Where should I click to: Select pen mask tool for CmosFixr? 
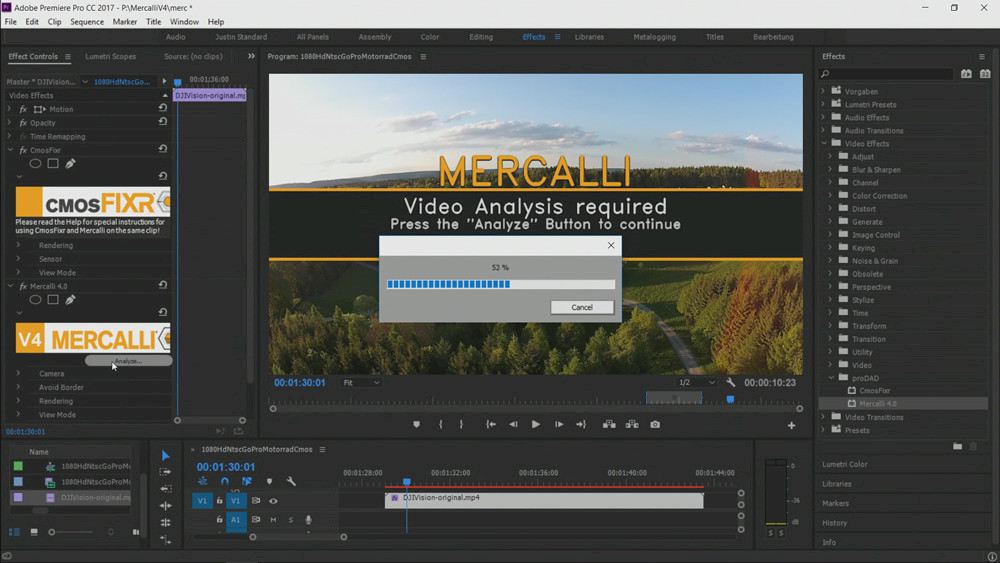(x=70, y=163)
